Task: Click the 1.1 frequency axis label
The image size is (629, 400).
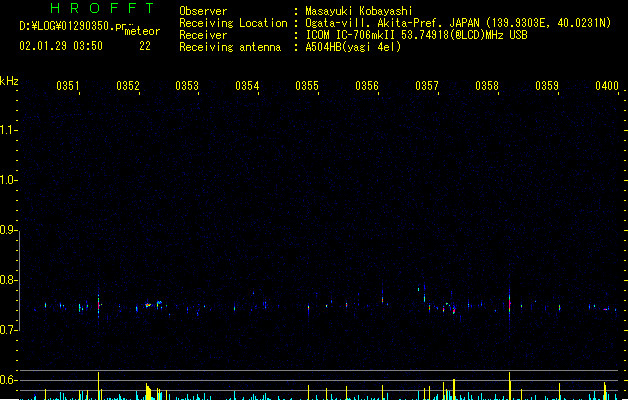Action: tap(8, 130)
